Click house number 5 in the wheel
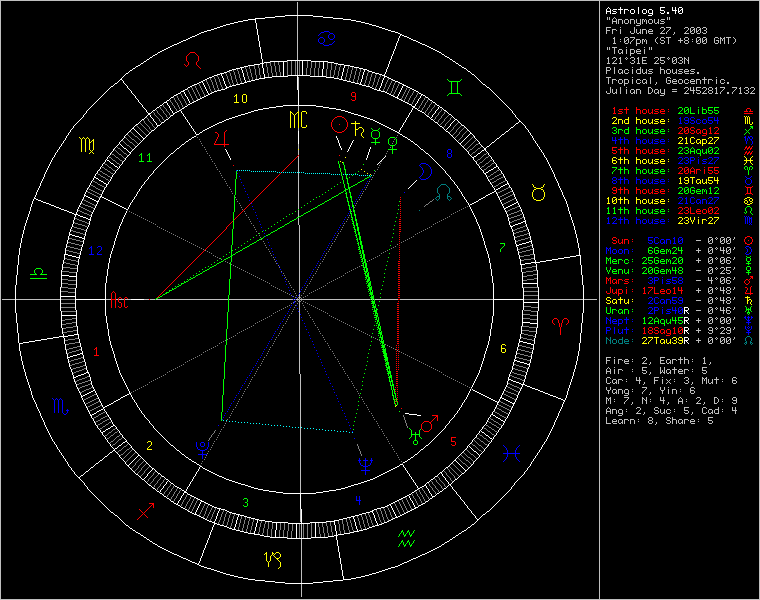Image resolution: width=760 pixels, height=600 pixels. pos(453,441)
